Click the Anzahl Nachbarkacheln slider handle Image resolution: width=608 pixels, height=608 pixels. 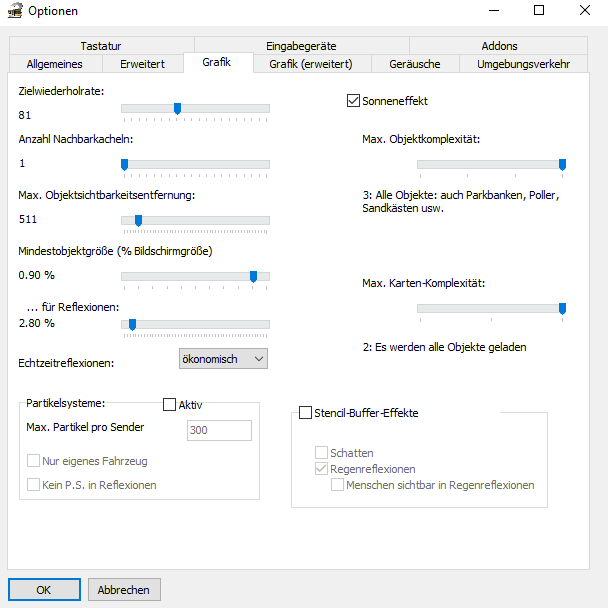pyautogui.click(x=124, y=164)
